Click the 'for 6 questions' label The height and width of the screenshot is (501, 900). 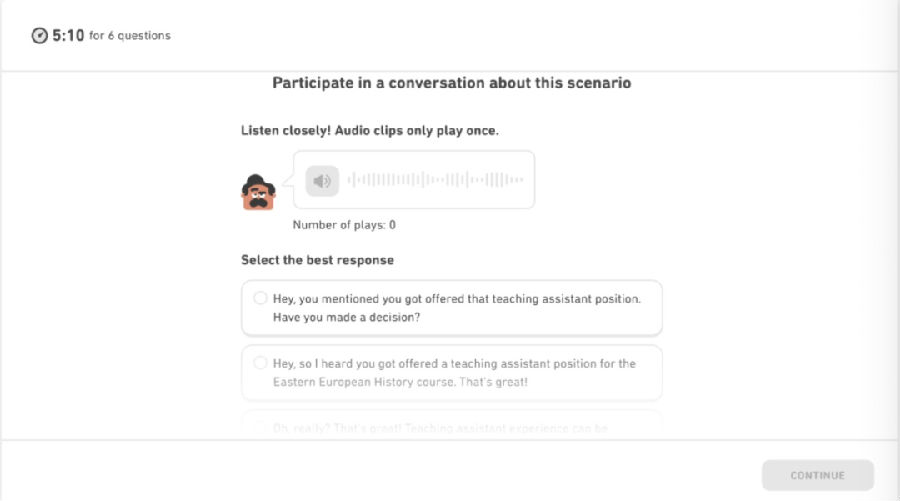point(130,36)
